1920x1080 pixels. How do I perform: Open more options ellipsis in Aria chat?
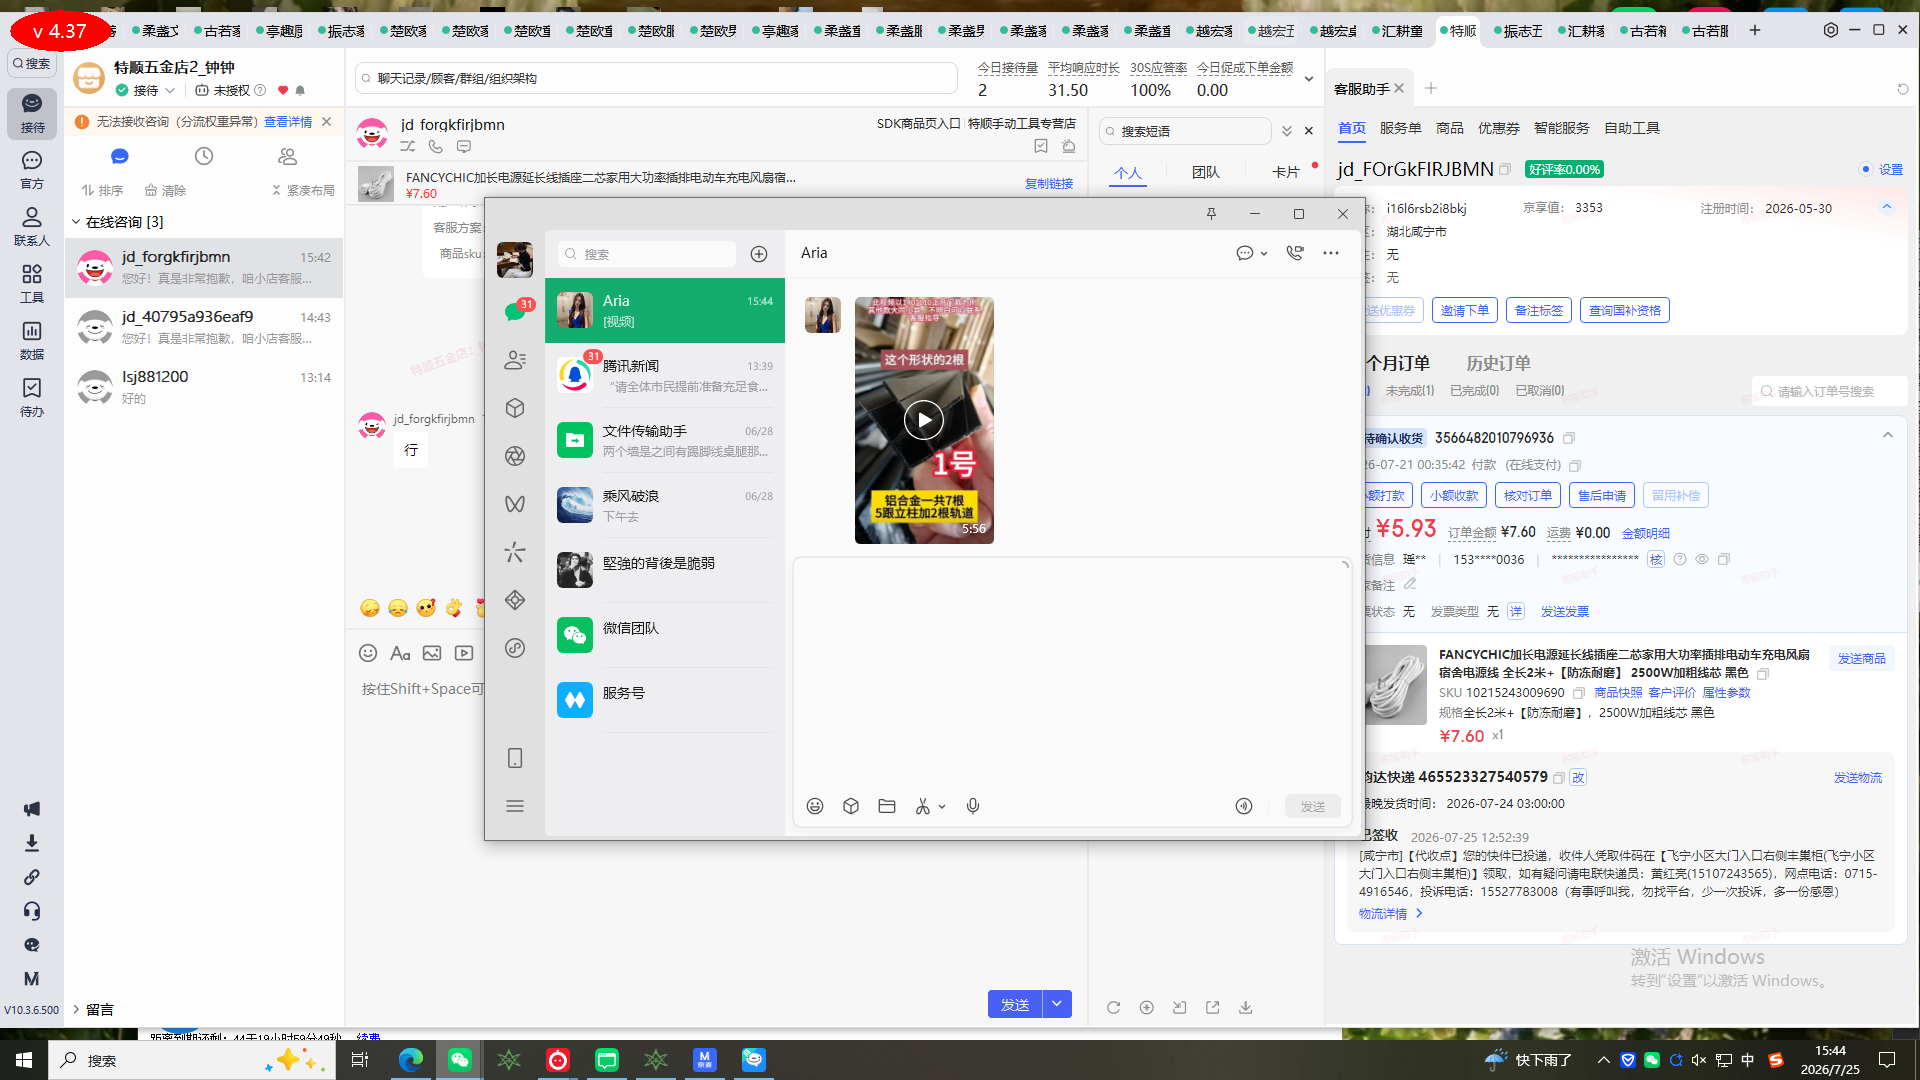click(x=1331, y=253)
